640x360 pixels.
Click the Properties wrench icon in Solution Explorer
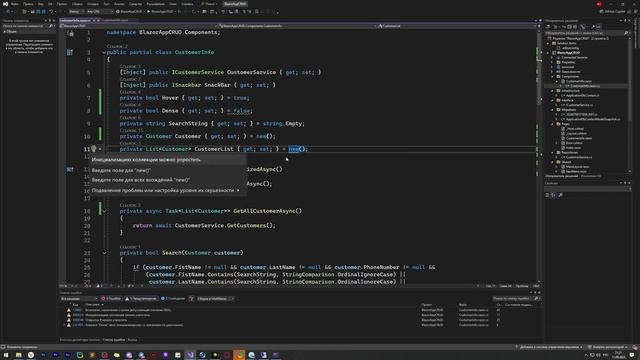point(593,27)
